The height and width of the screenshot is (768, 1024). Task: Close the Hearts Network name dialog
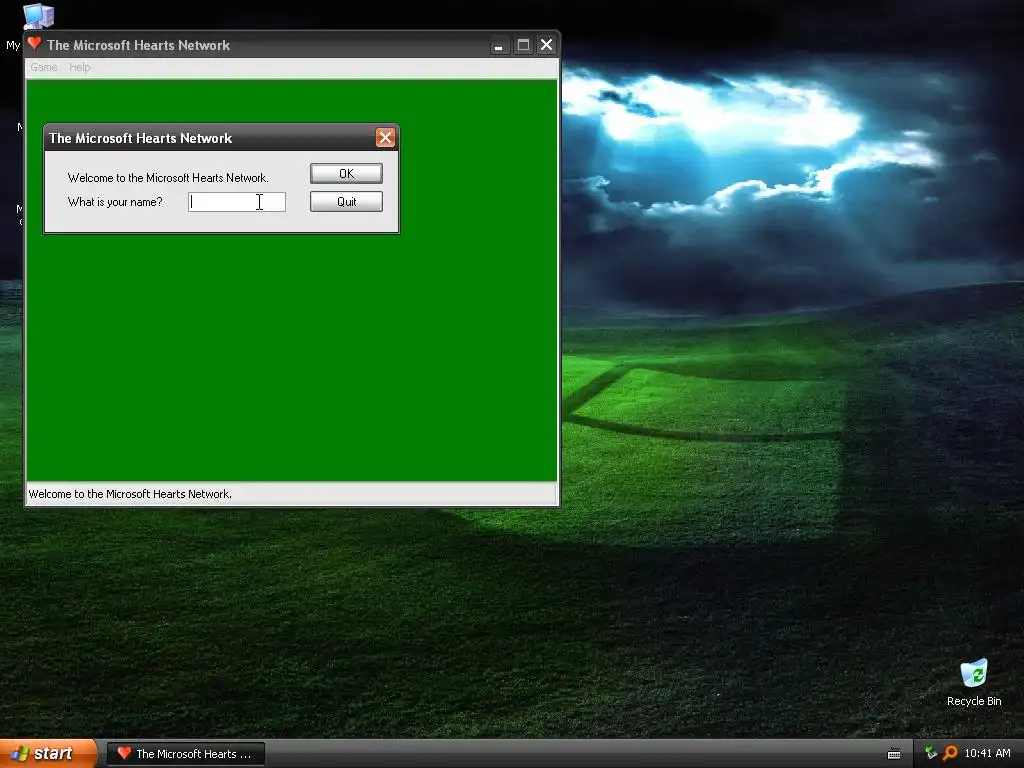385,138
